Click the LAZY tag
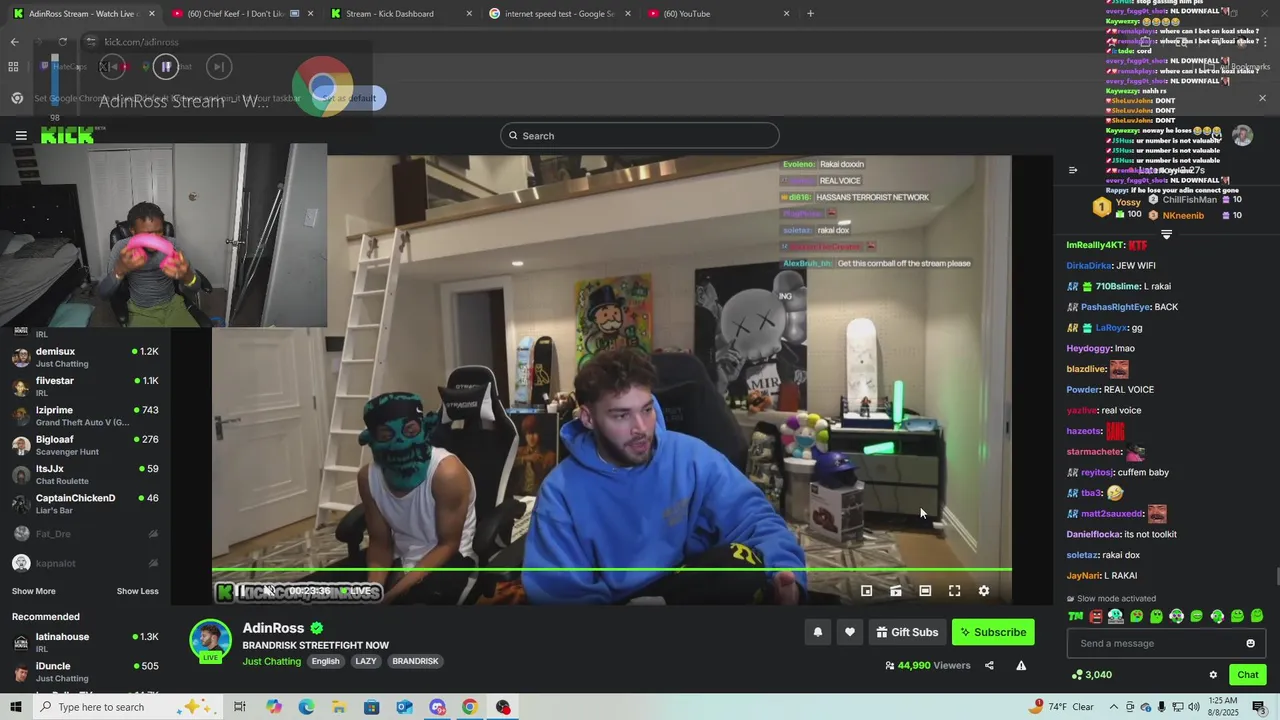Image resolution: width=1280 pixels, height=720 pixels. [366, 661]
